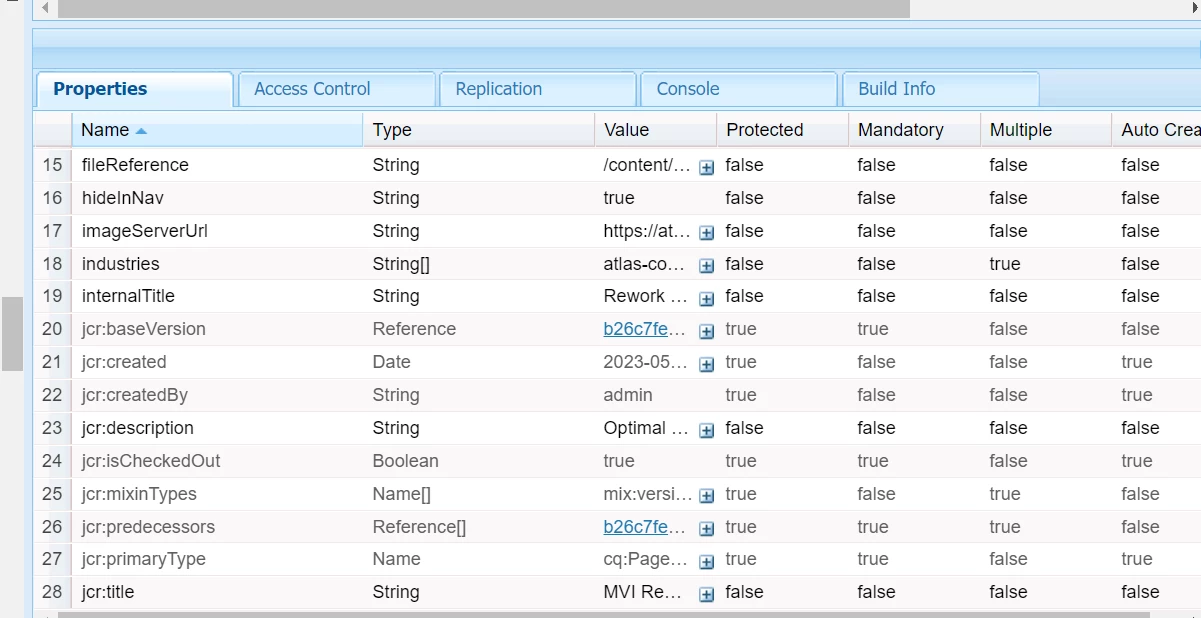Click the 'cq:Page...' value of jcr:primaryType
This screenshot has height=618, width=1201.
[x=645, y=559]
